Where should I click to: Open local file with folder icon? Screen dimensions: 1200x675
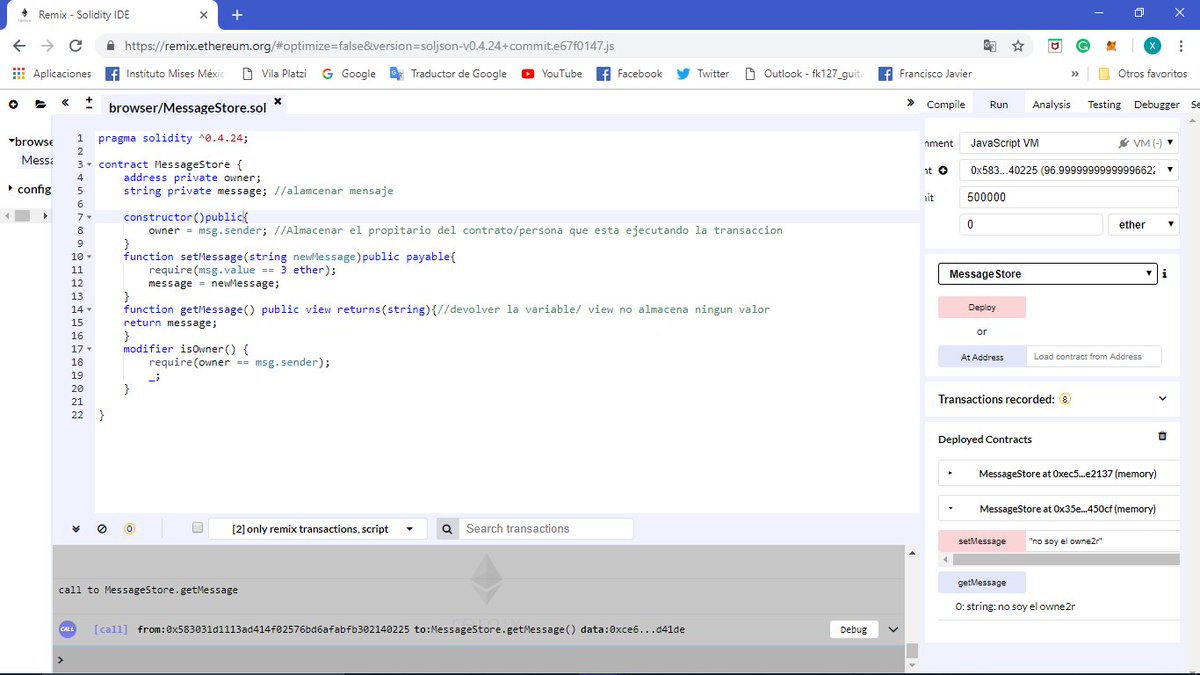(40, 104)
